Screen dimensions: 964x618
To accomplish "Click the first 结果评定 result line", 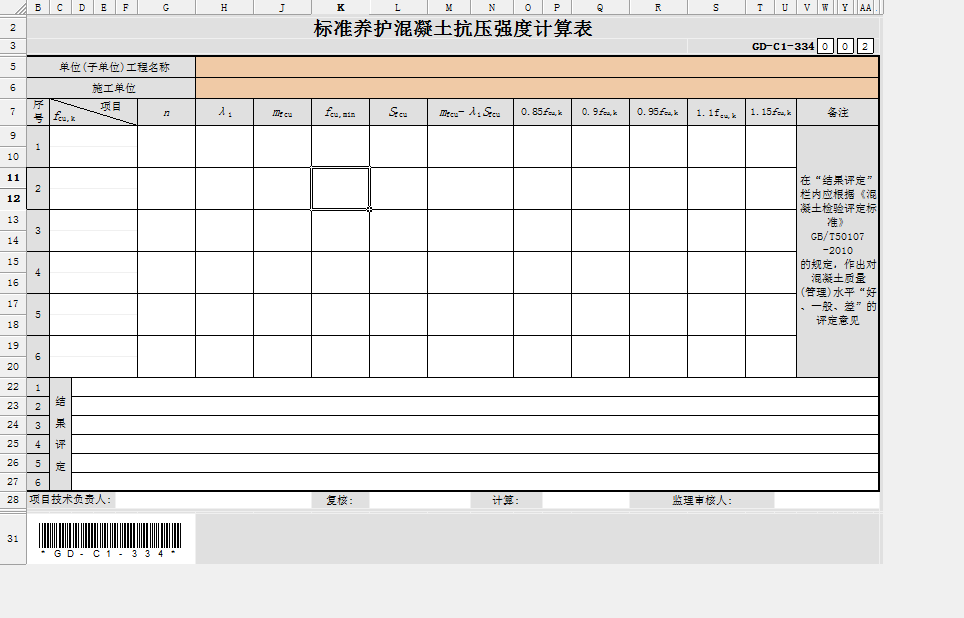I will tap(475, 387).
